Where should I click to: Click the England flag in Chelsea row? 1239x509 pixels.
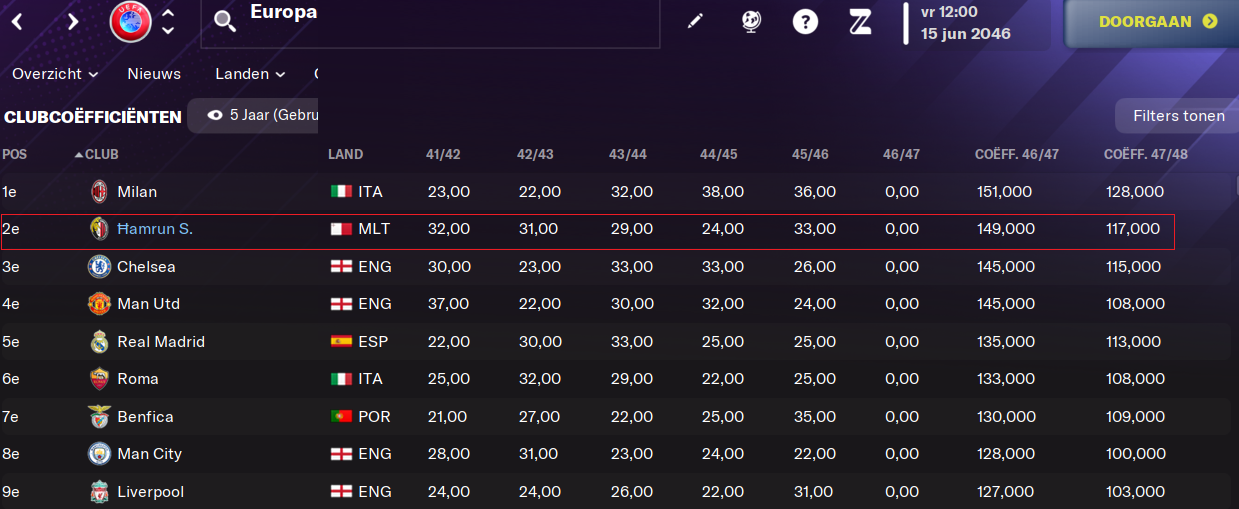pos(341,266)
